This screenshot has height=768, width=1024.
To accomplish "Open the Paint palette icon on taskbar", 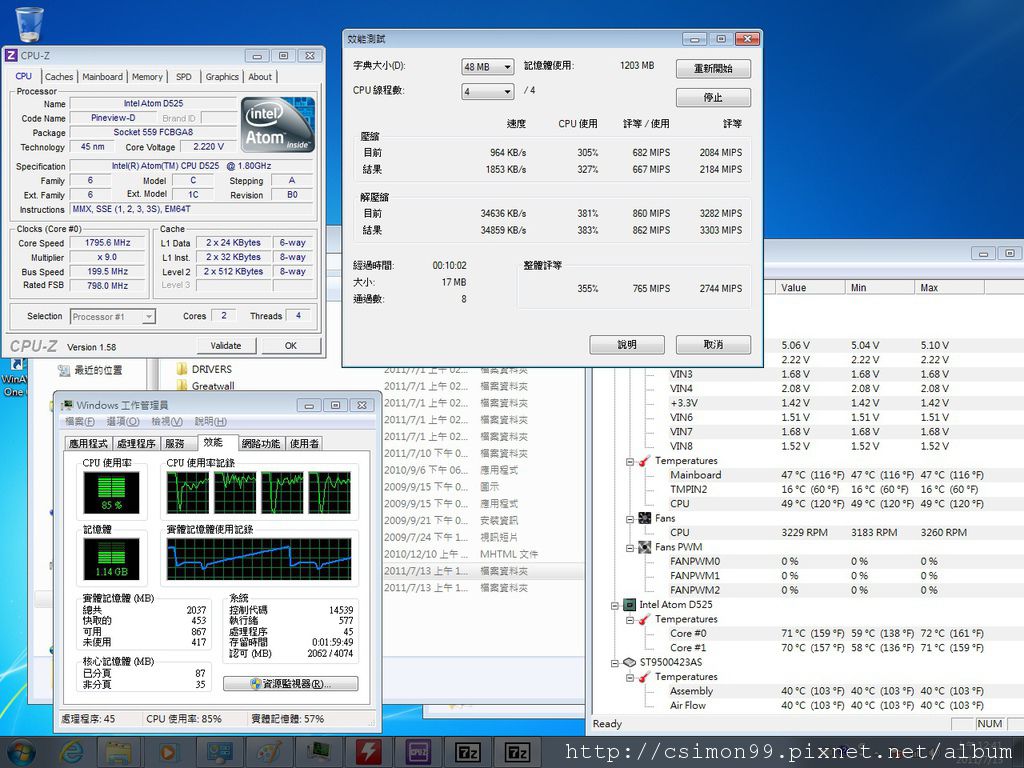I will pyautogui.click(x=268, y=752).
